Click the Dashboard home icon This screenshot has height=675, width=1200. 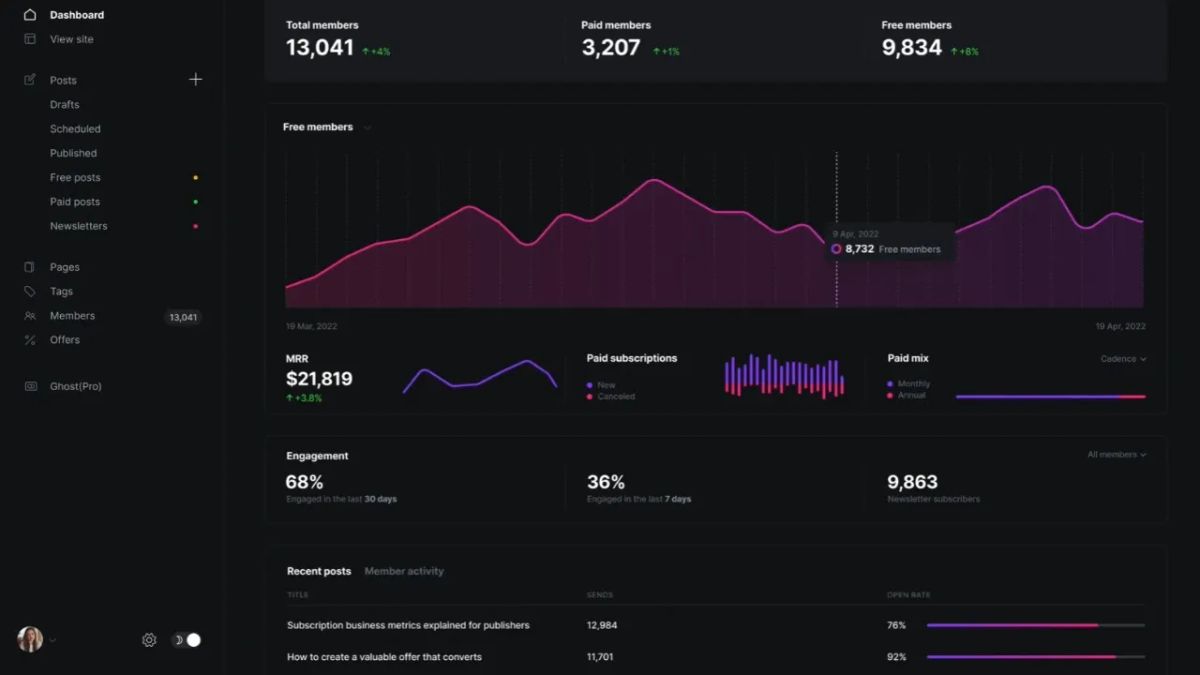click(x=30, y=14)
